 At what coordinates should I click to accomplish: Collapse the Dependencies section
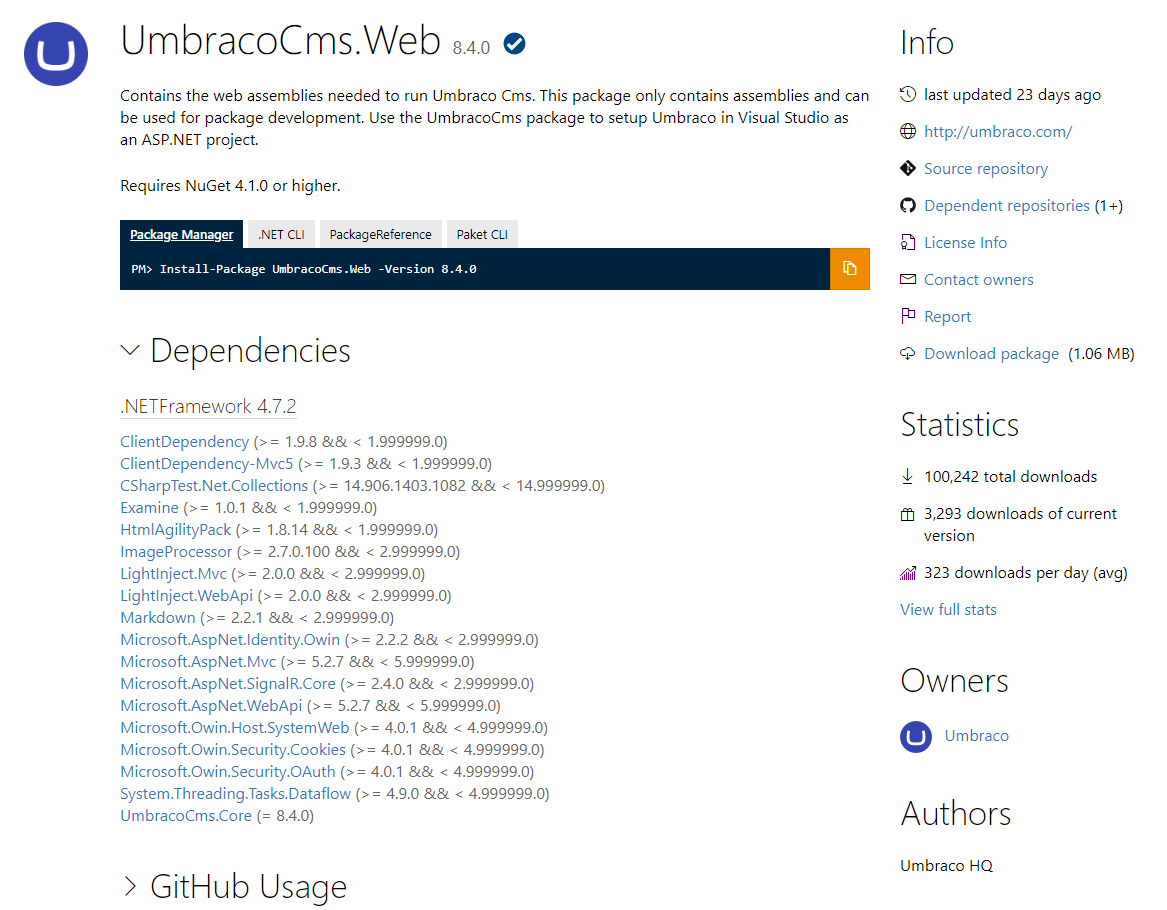coord(130,350)
